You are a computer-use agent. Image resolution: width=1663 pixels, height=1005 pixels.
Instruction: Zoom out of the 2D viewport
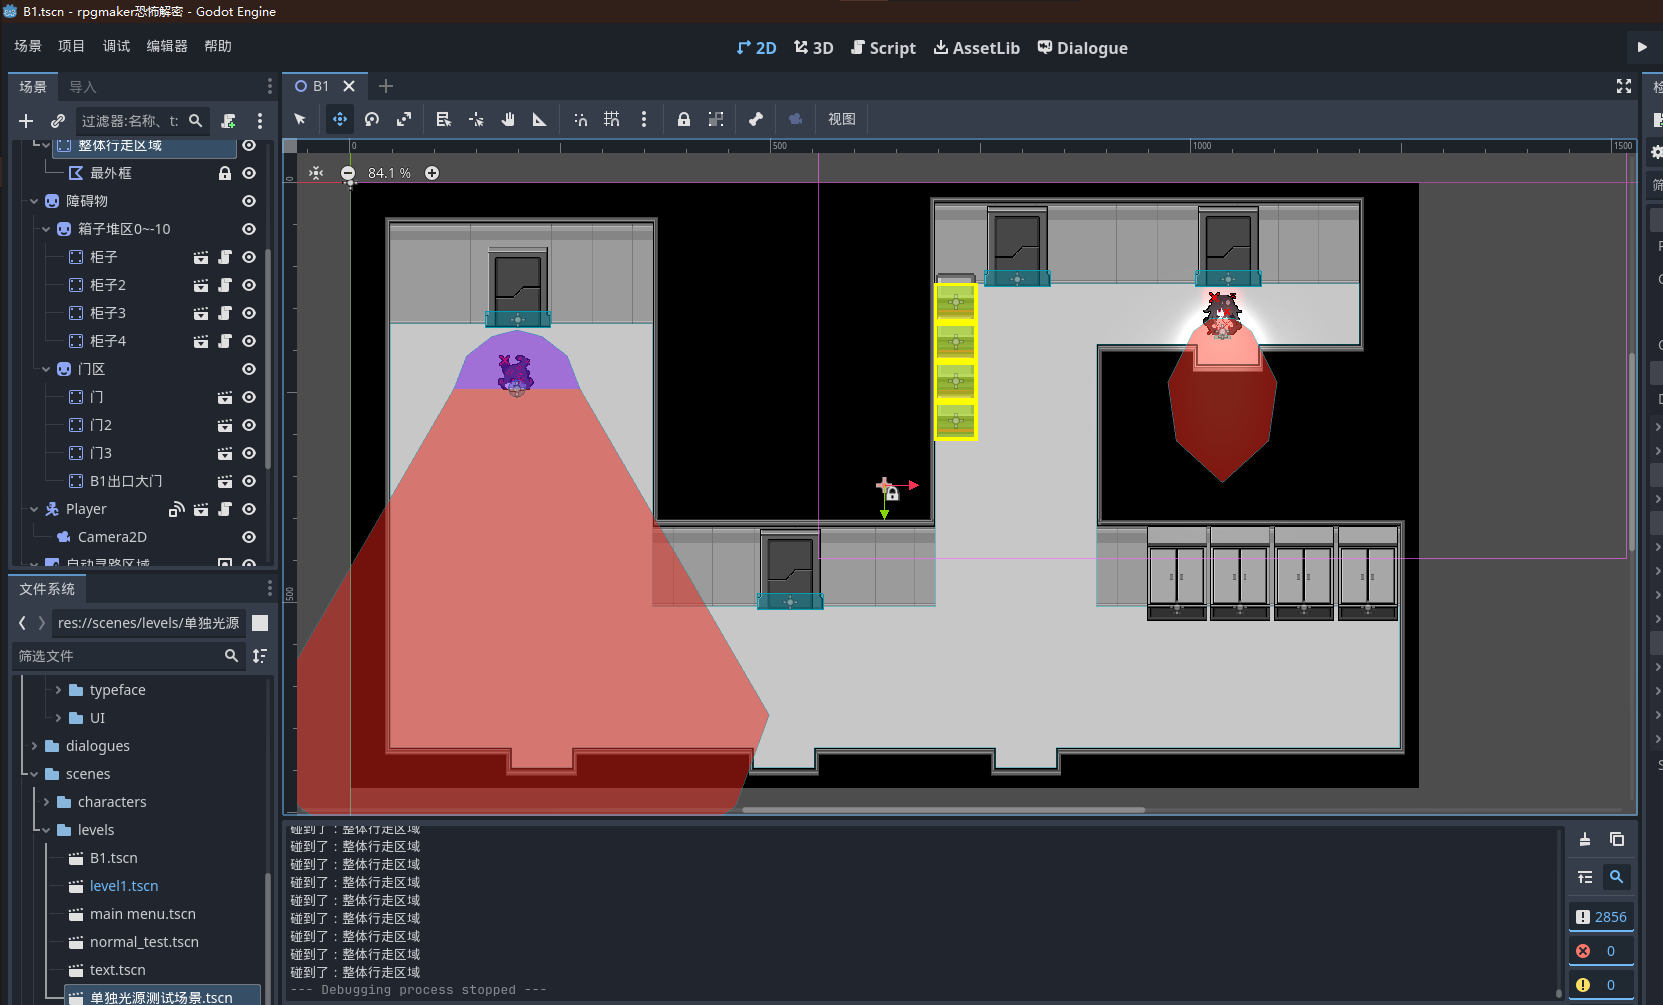coord(348,173)
